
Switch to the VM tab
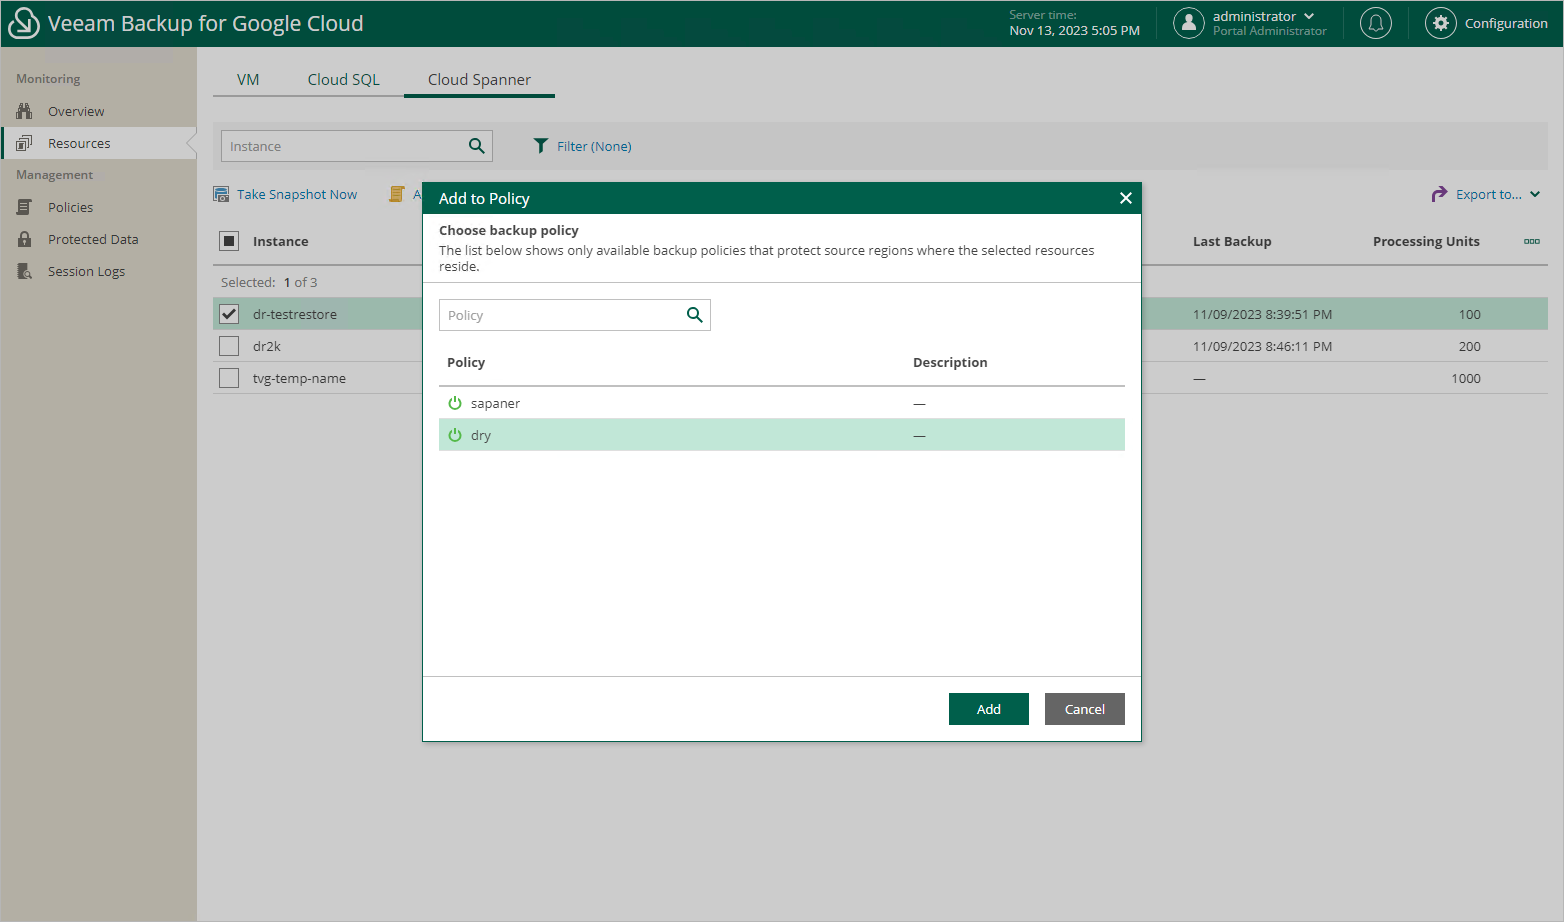click(248, 80)
